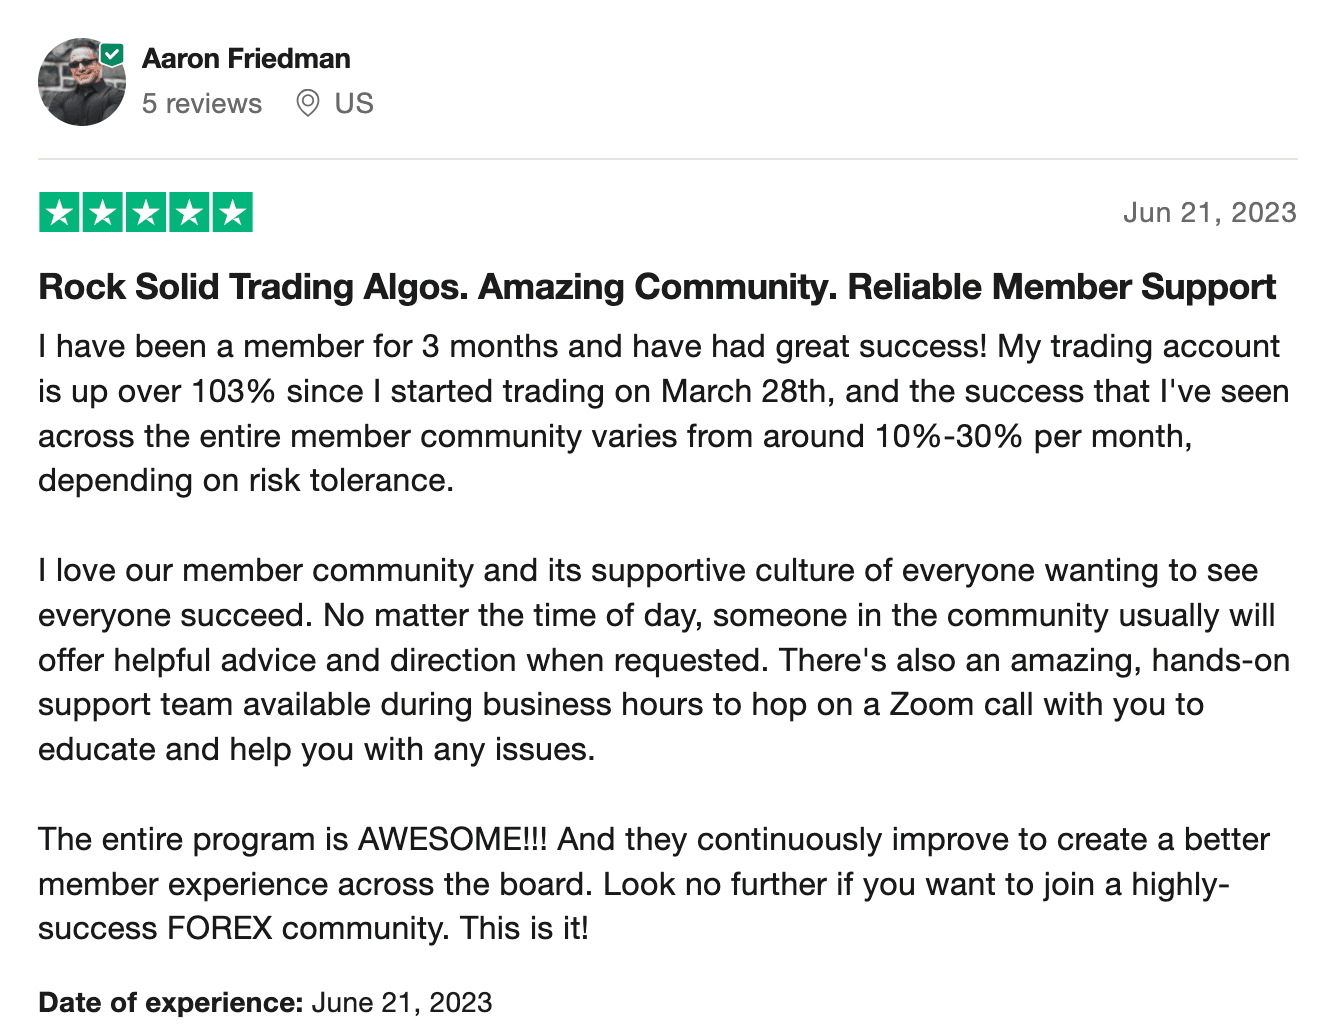
Task: Click the 'Jun 21, 2023' review date
Action: [x=1209, y=213]
